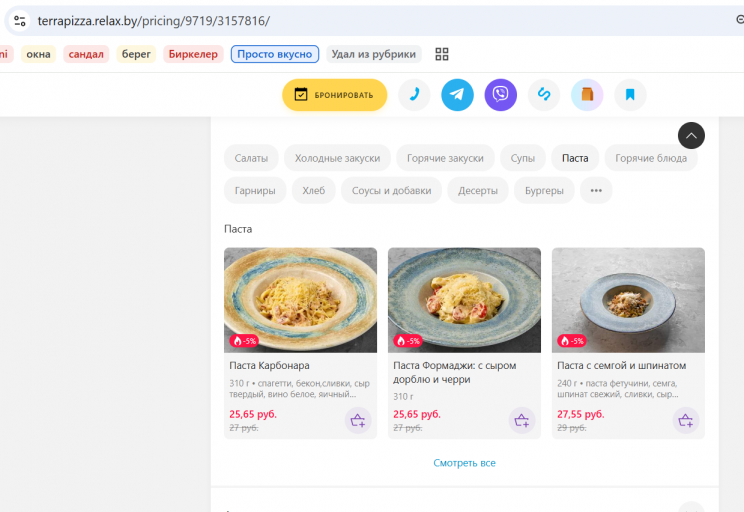Select the Холодные закуски category
This screenshot has width=744, height=512.
337,158
